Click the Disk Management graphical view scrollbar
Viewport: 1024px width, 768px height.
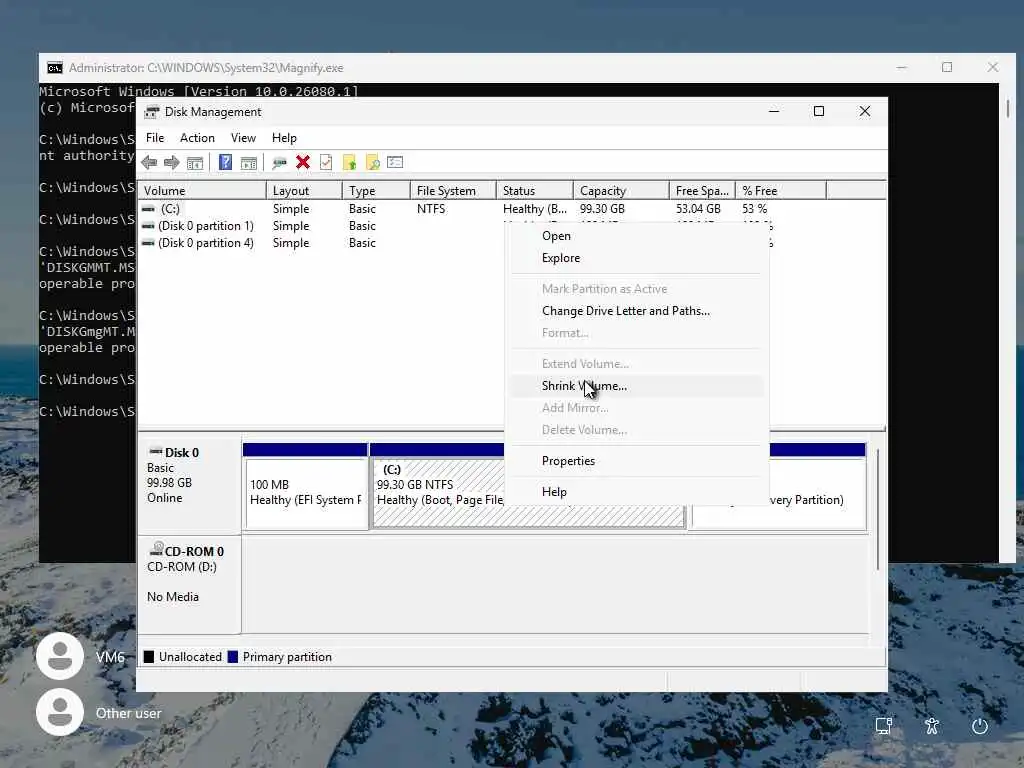pos(878,509)
